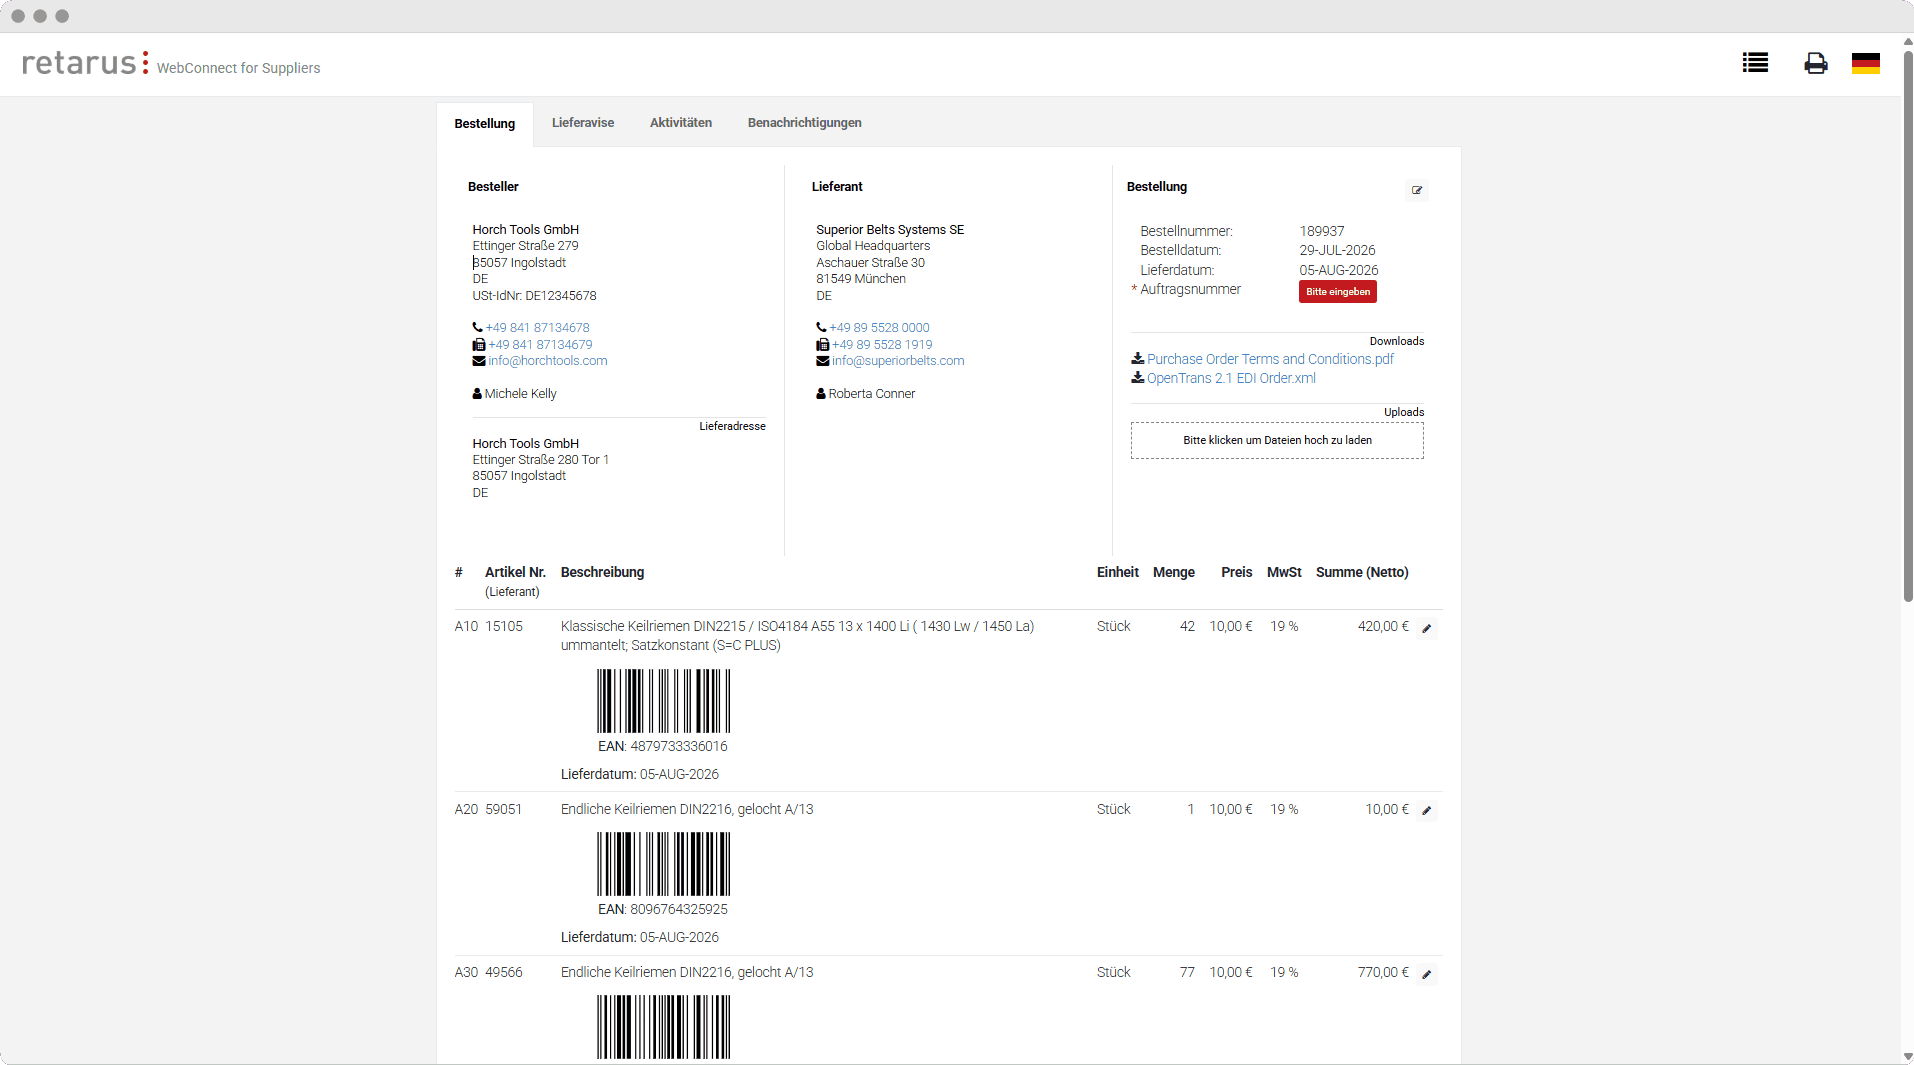Click the barcode for EAN 4879733336016
Viewport: 1914px width, 1065px height.
pyautogui.click(x=663, y=701)
